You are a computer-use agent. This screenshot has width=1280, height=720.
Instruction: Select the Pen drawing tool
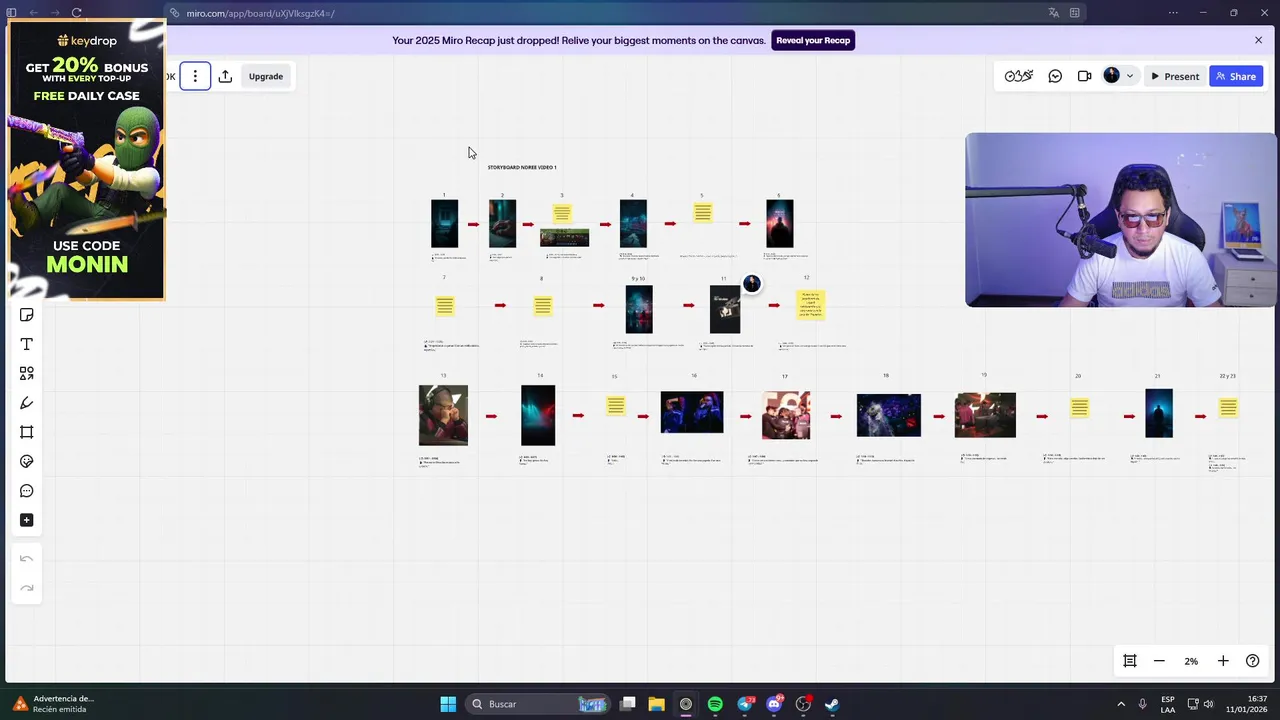(27, 403)
